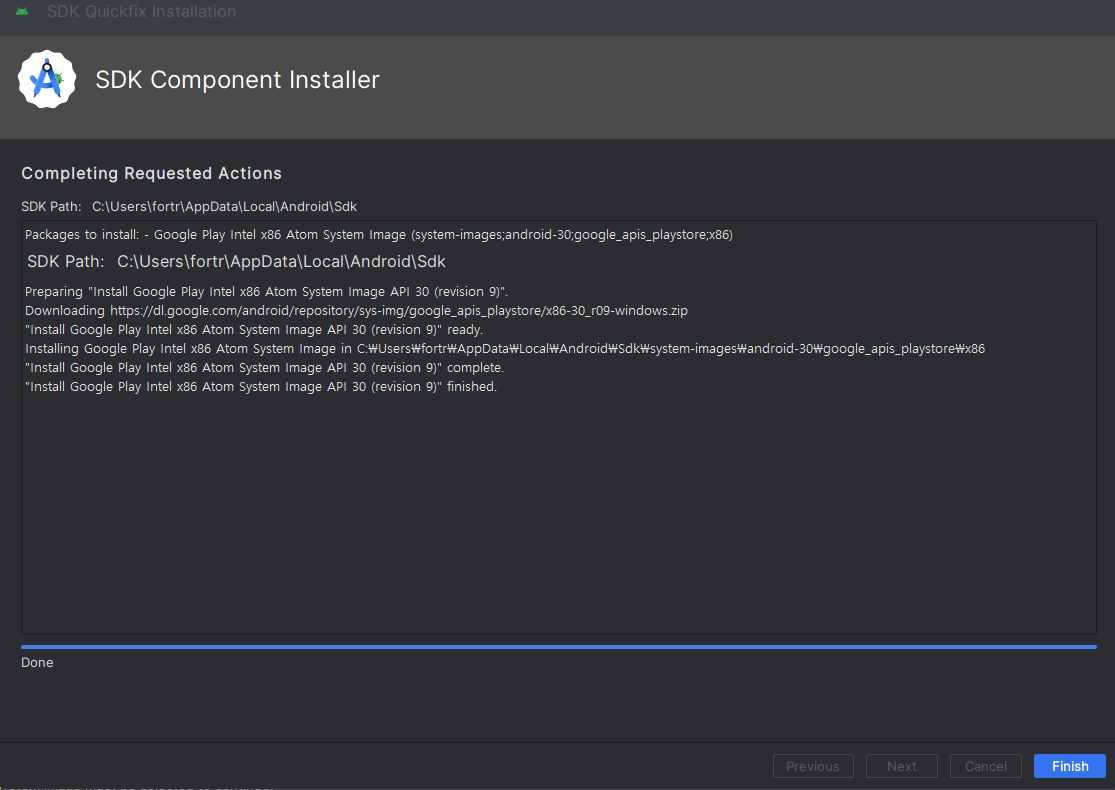The image size is (1115, 790).
Task: Click the Finish button
Action: point(1069,766)
